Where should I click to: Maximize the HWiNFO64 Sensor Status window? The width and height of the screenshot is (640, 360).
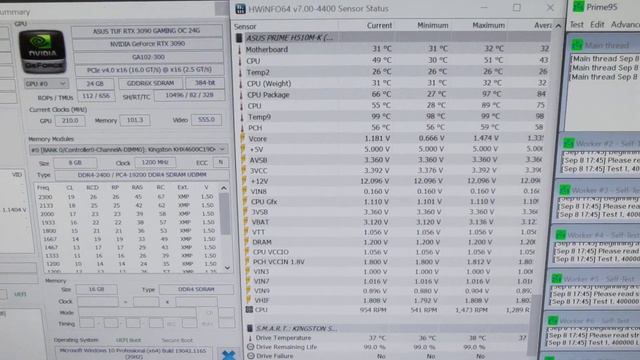click(x=517, y=8)
